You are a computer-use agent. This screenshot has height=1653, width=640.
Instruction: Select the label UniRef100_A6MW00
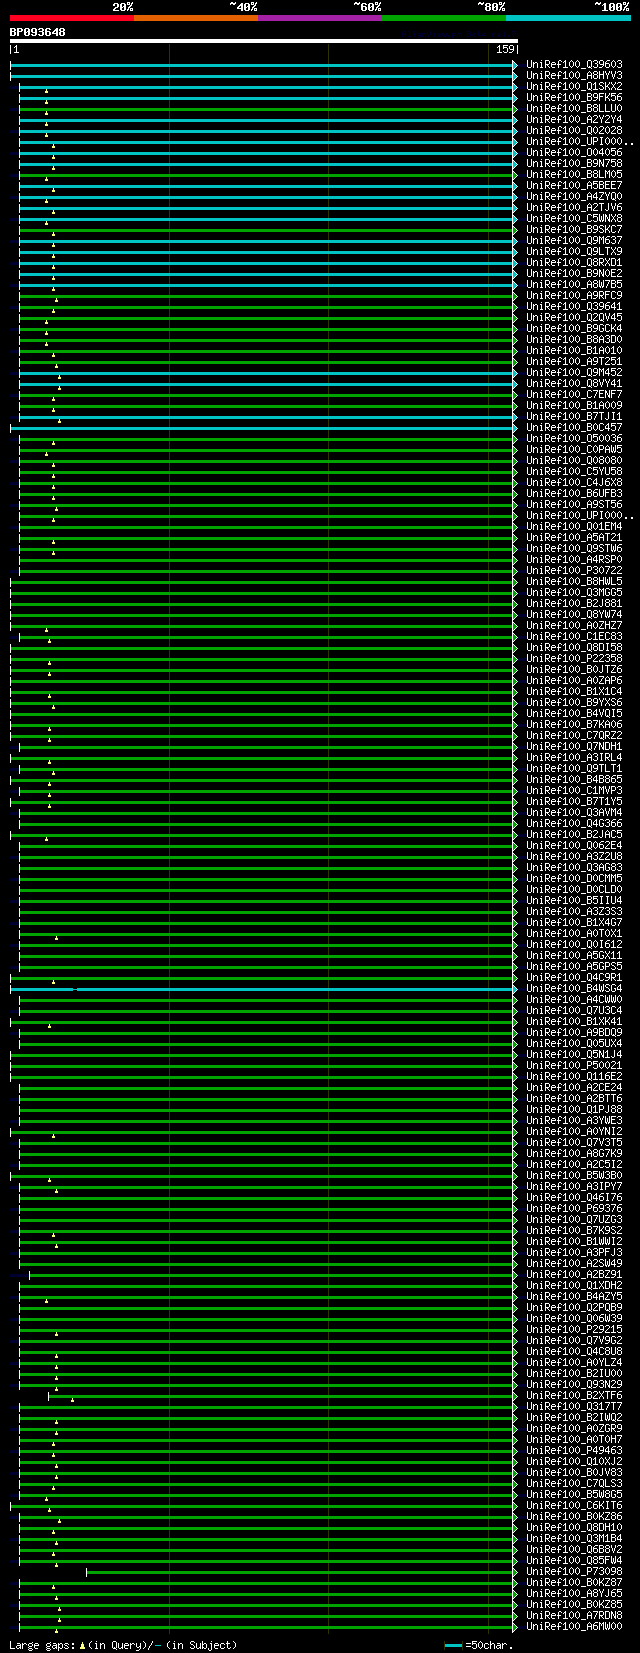574,1626
